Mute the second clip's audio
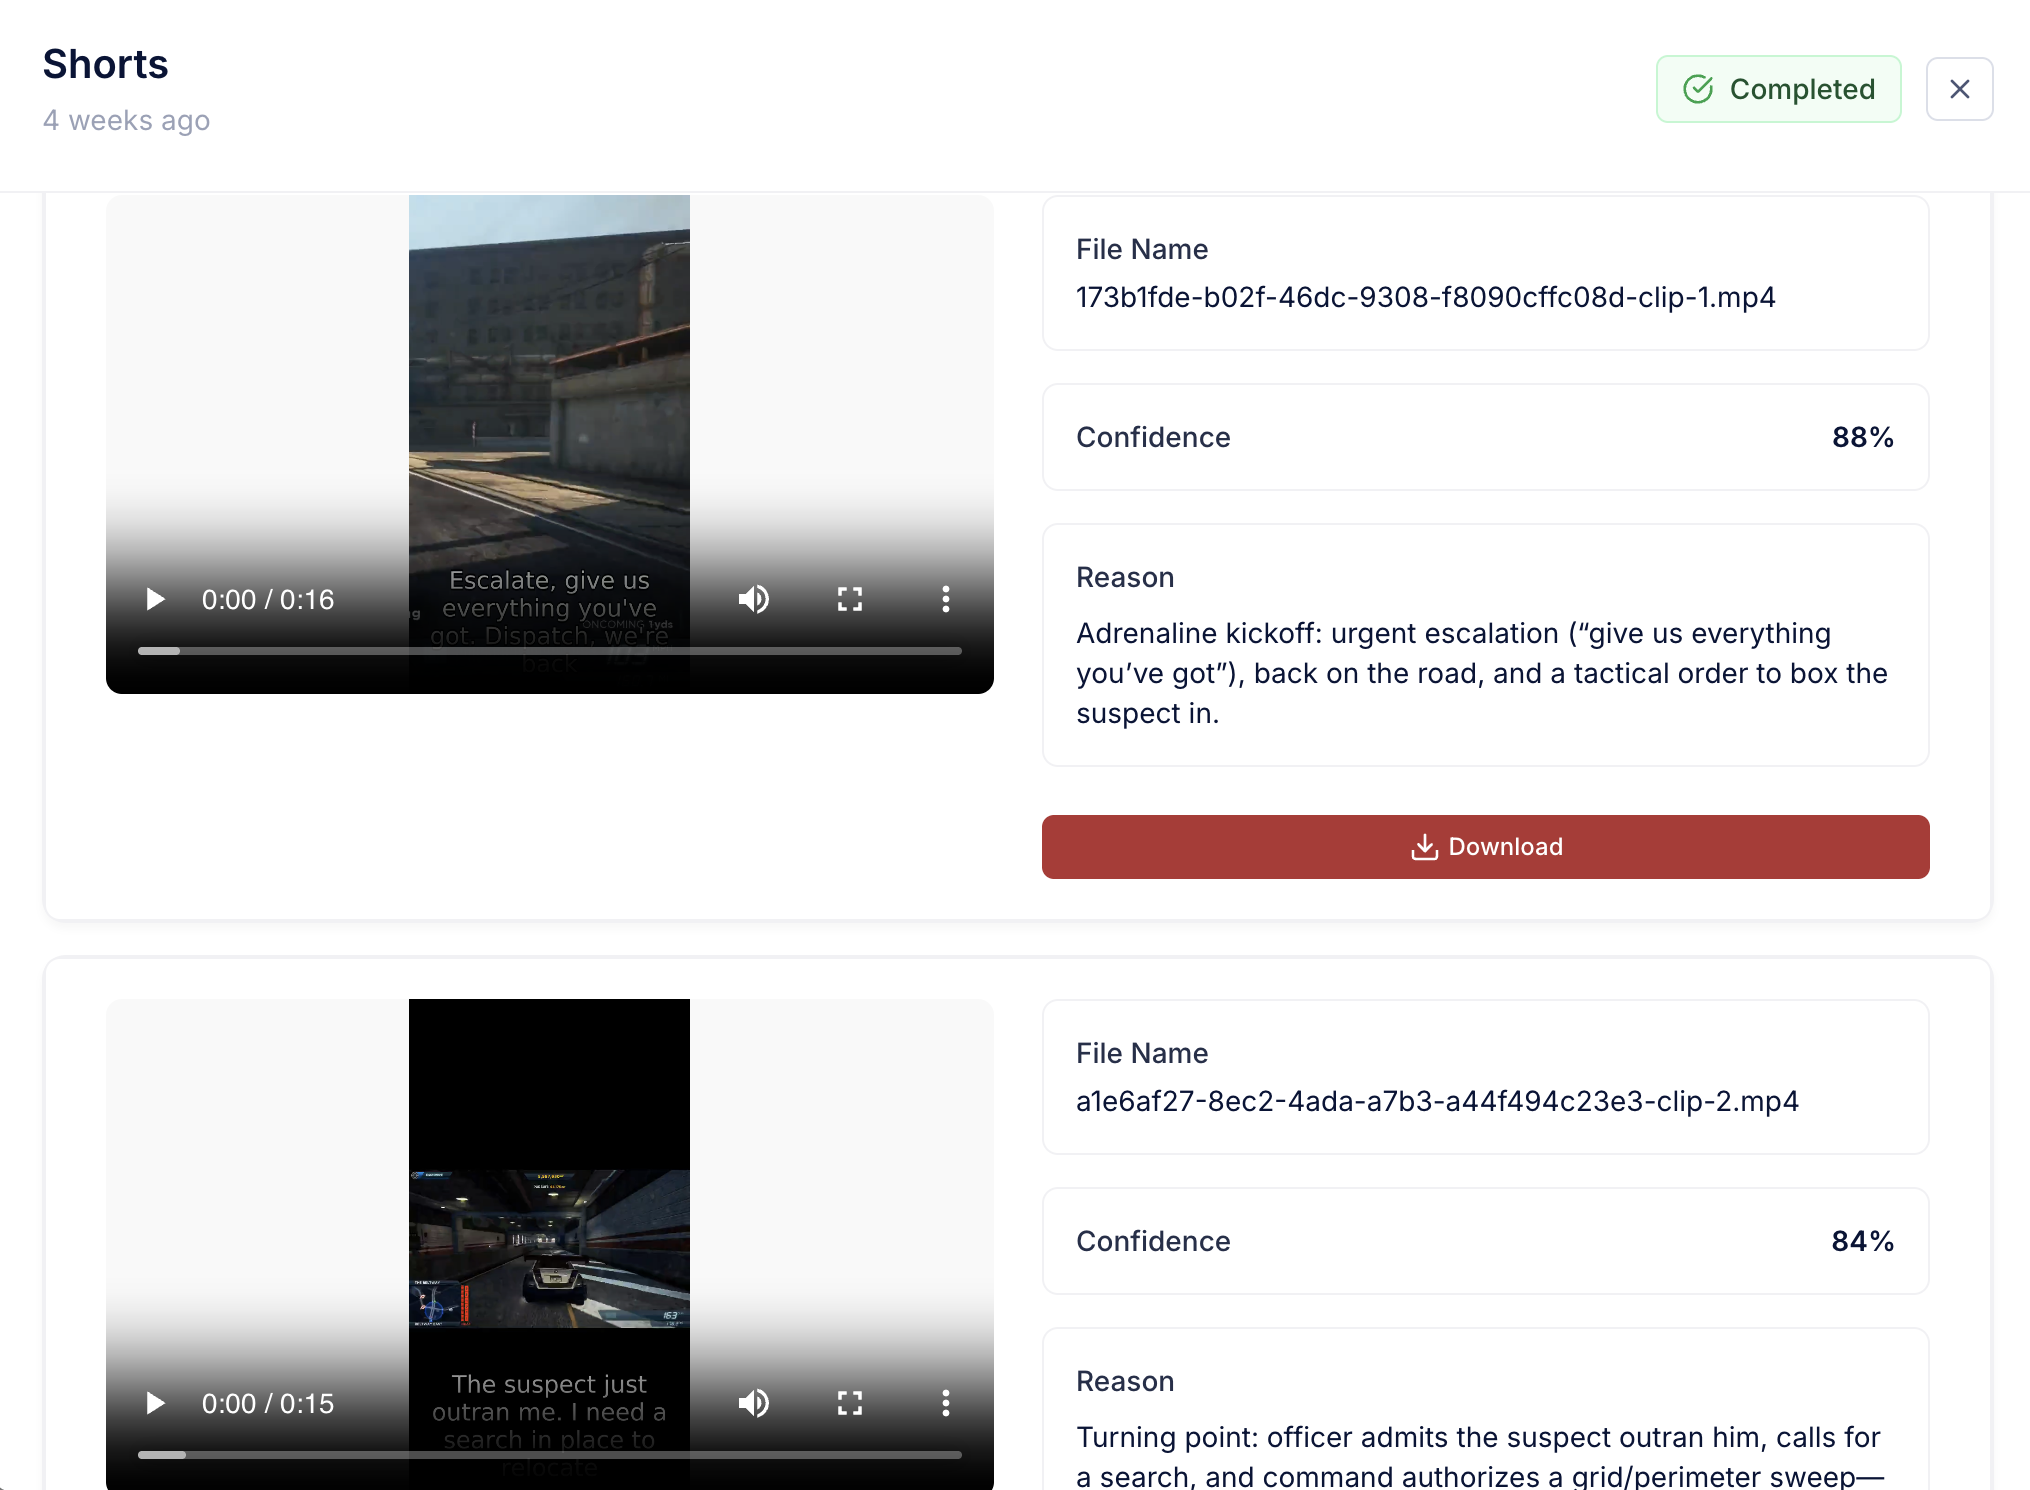The width and height of the screenshot is (2030, 1490). click(x=753, y=1403)
